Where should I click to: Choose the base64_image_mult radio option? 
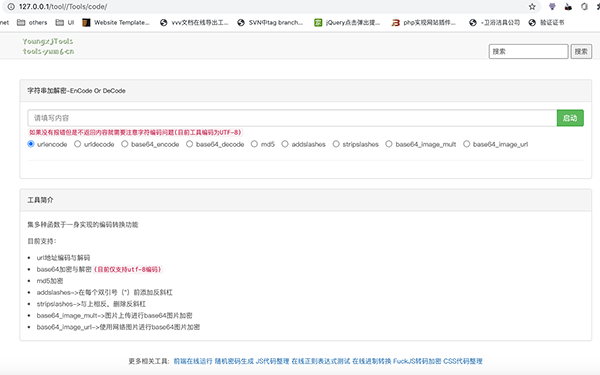coord(389,144)
